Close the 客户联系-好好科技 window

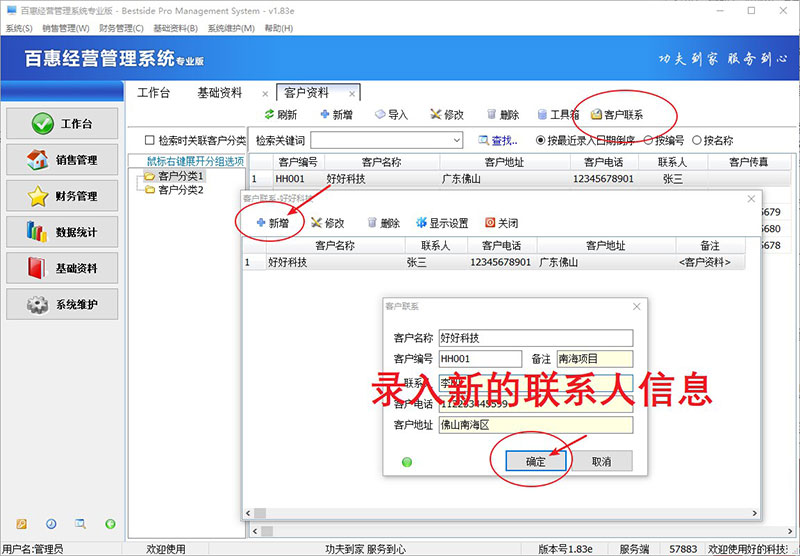[751, 199]
